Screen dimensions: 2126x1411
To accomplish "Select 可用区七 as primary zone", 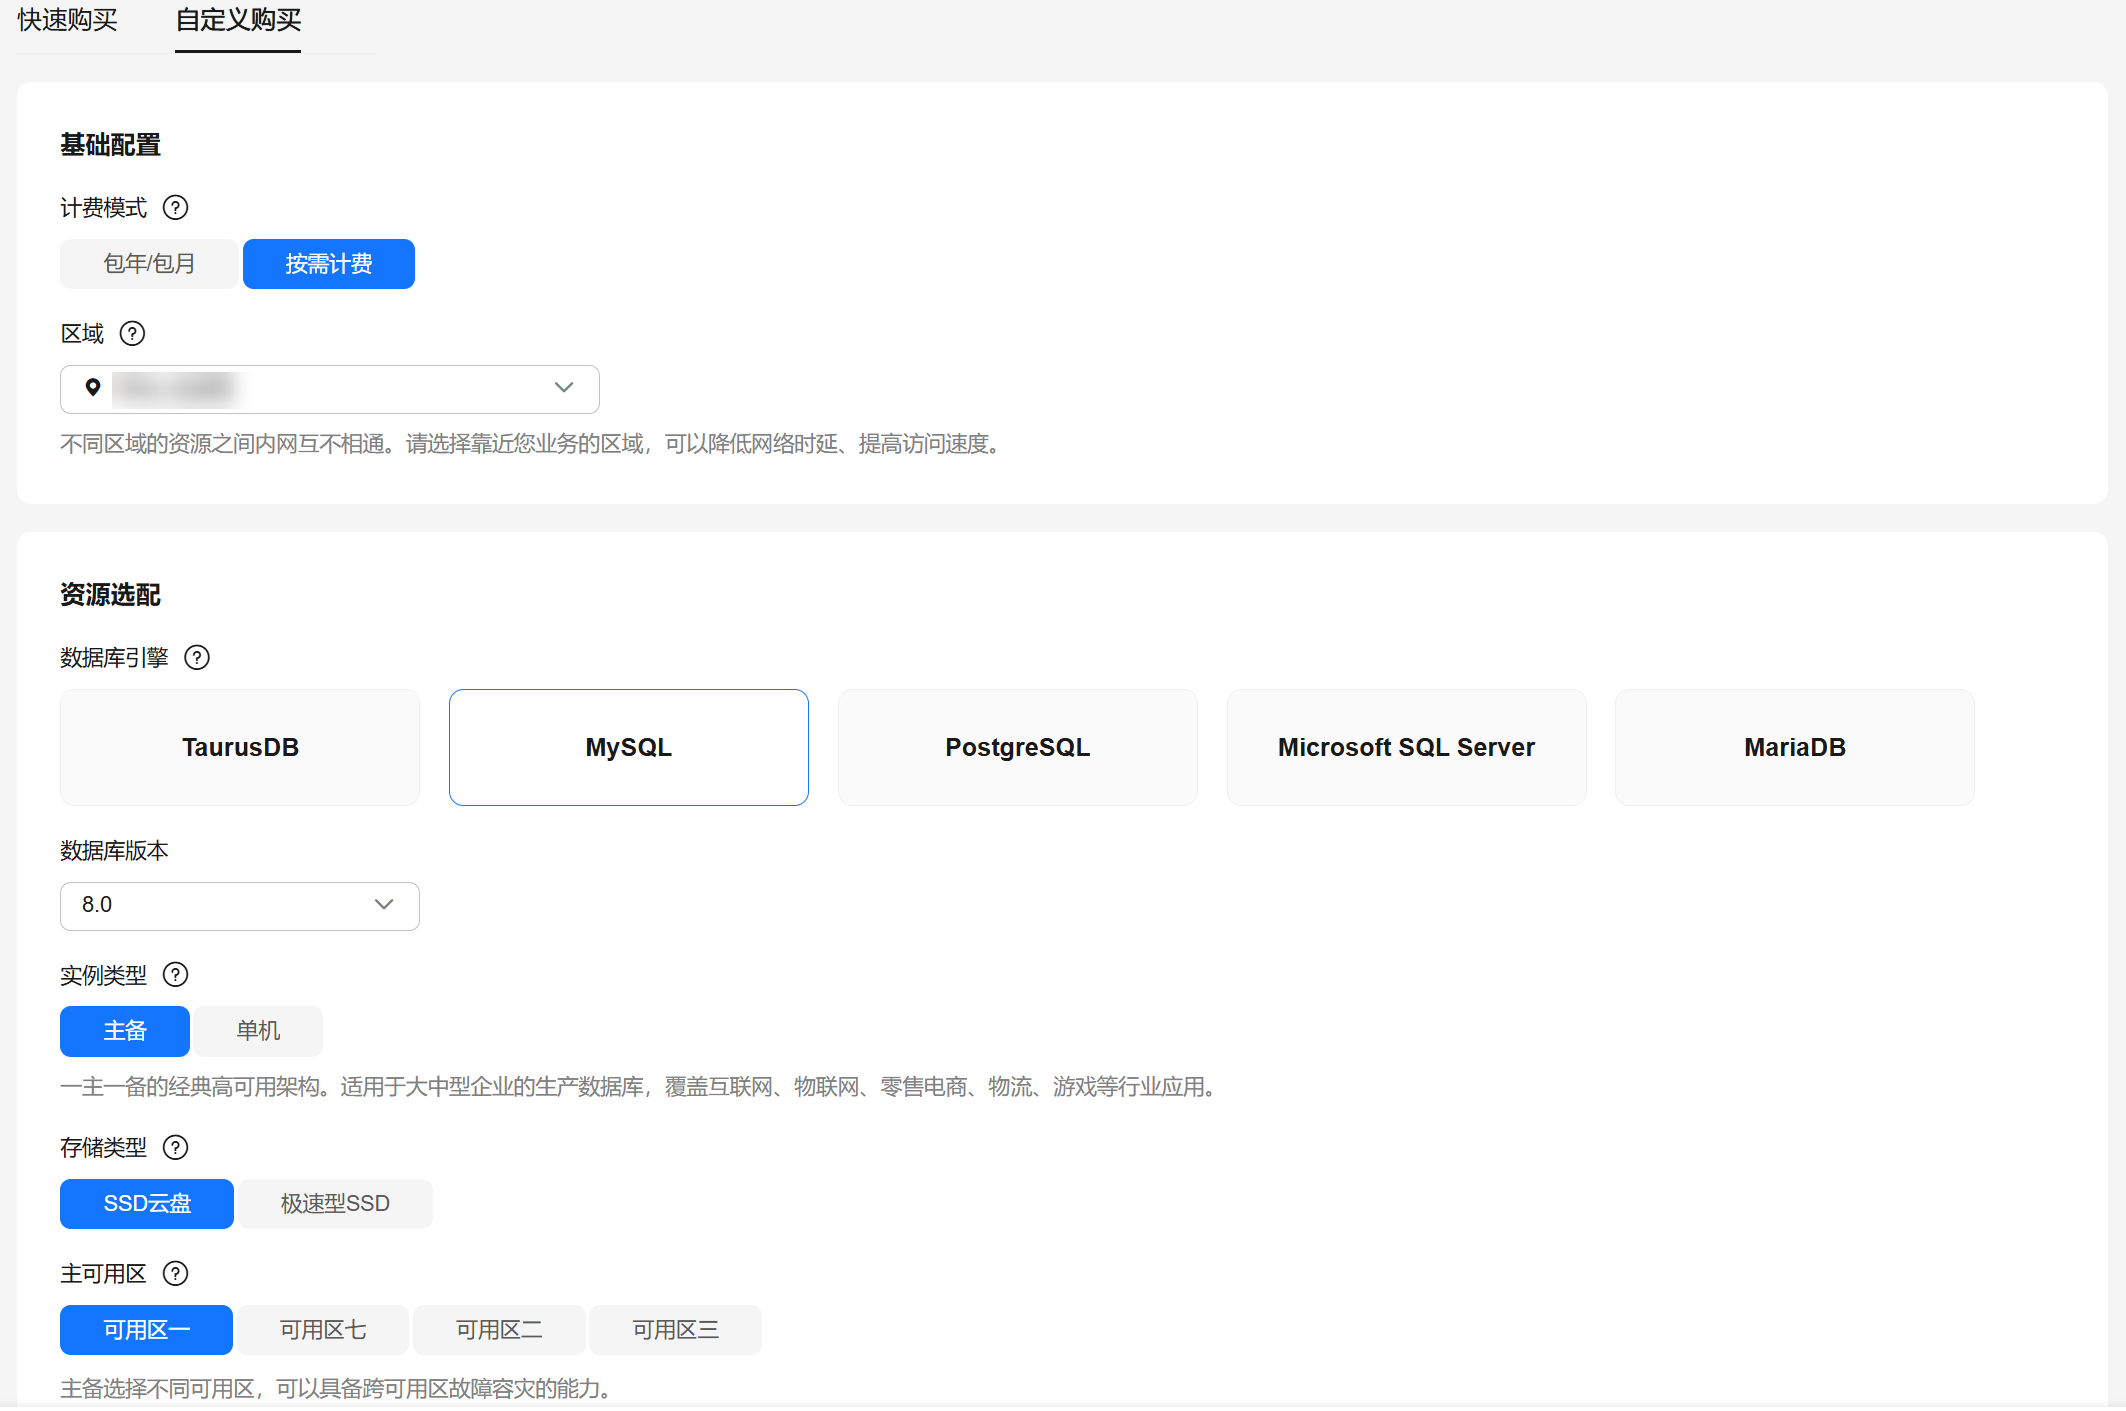I will pyautogui.click(x=323, y=1330).
